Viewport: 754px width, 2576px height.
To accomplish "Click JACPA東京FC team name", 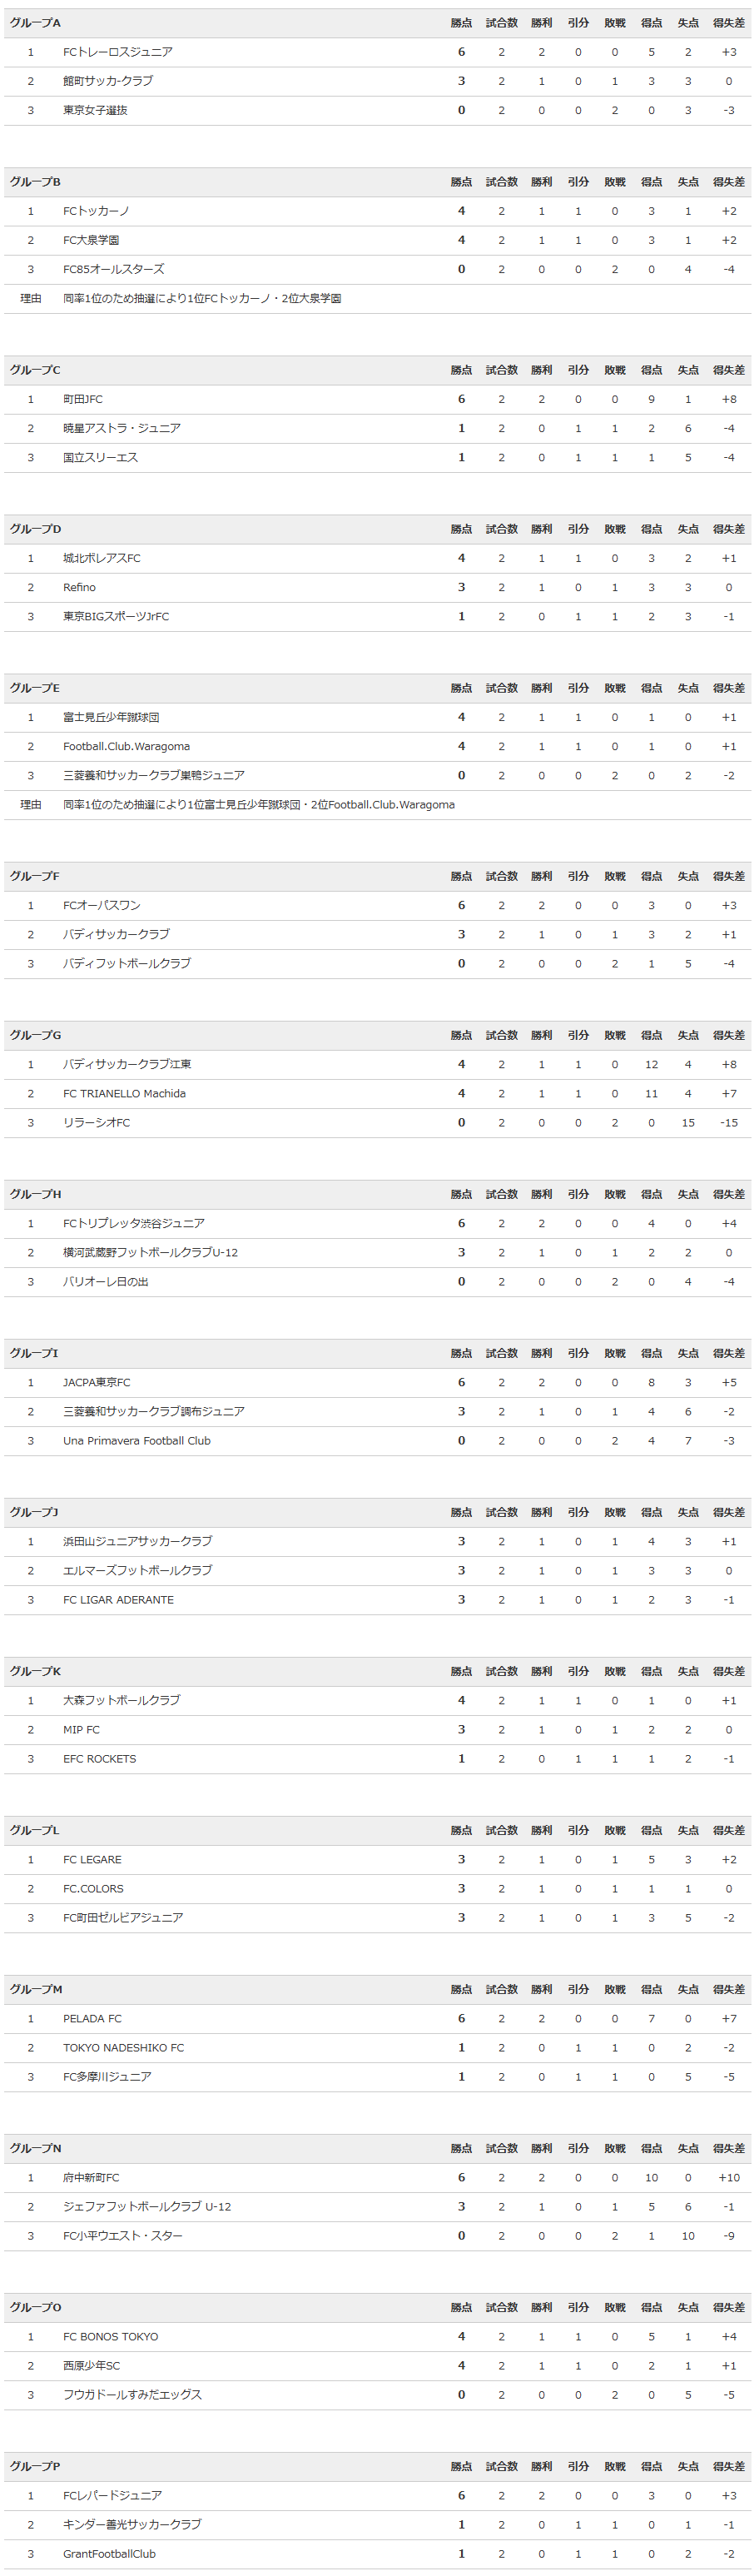I will [97, 1382].
